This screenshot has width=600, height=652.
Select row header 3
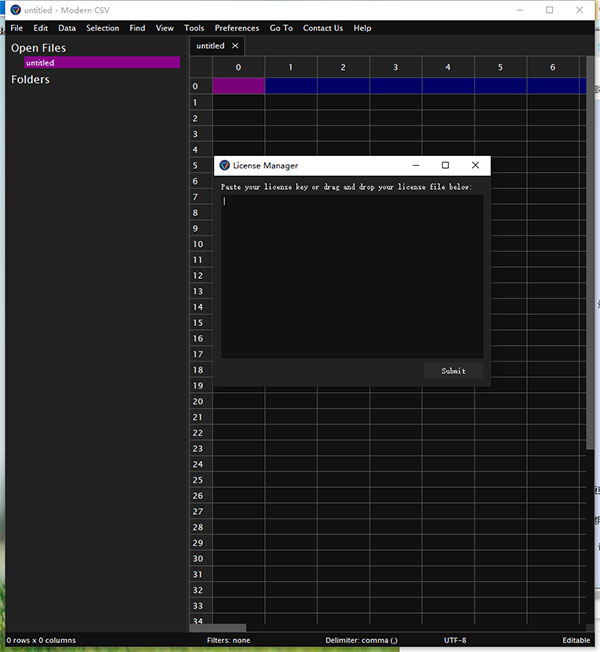(x=201, y=134)
